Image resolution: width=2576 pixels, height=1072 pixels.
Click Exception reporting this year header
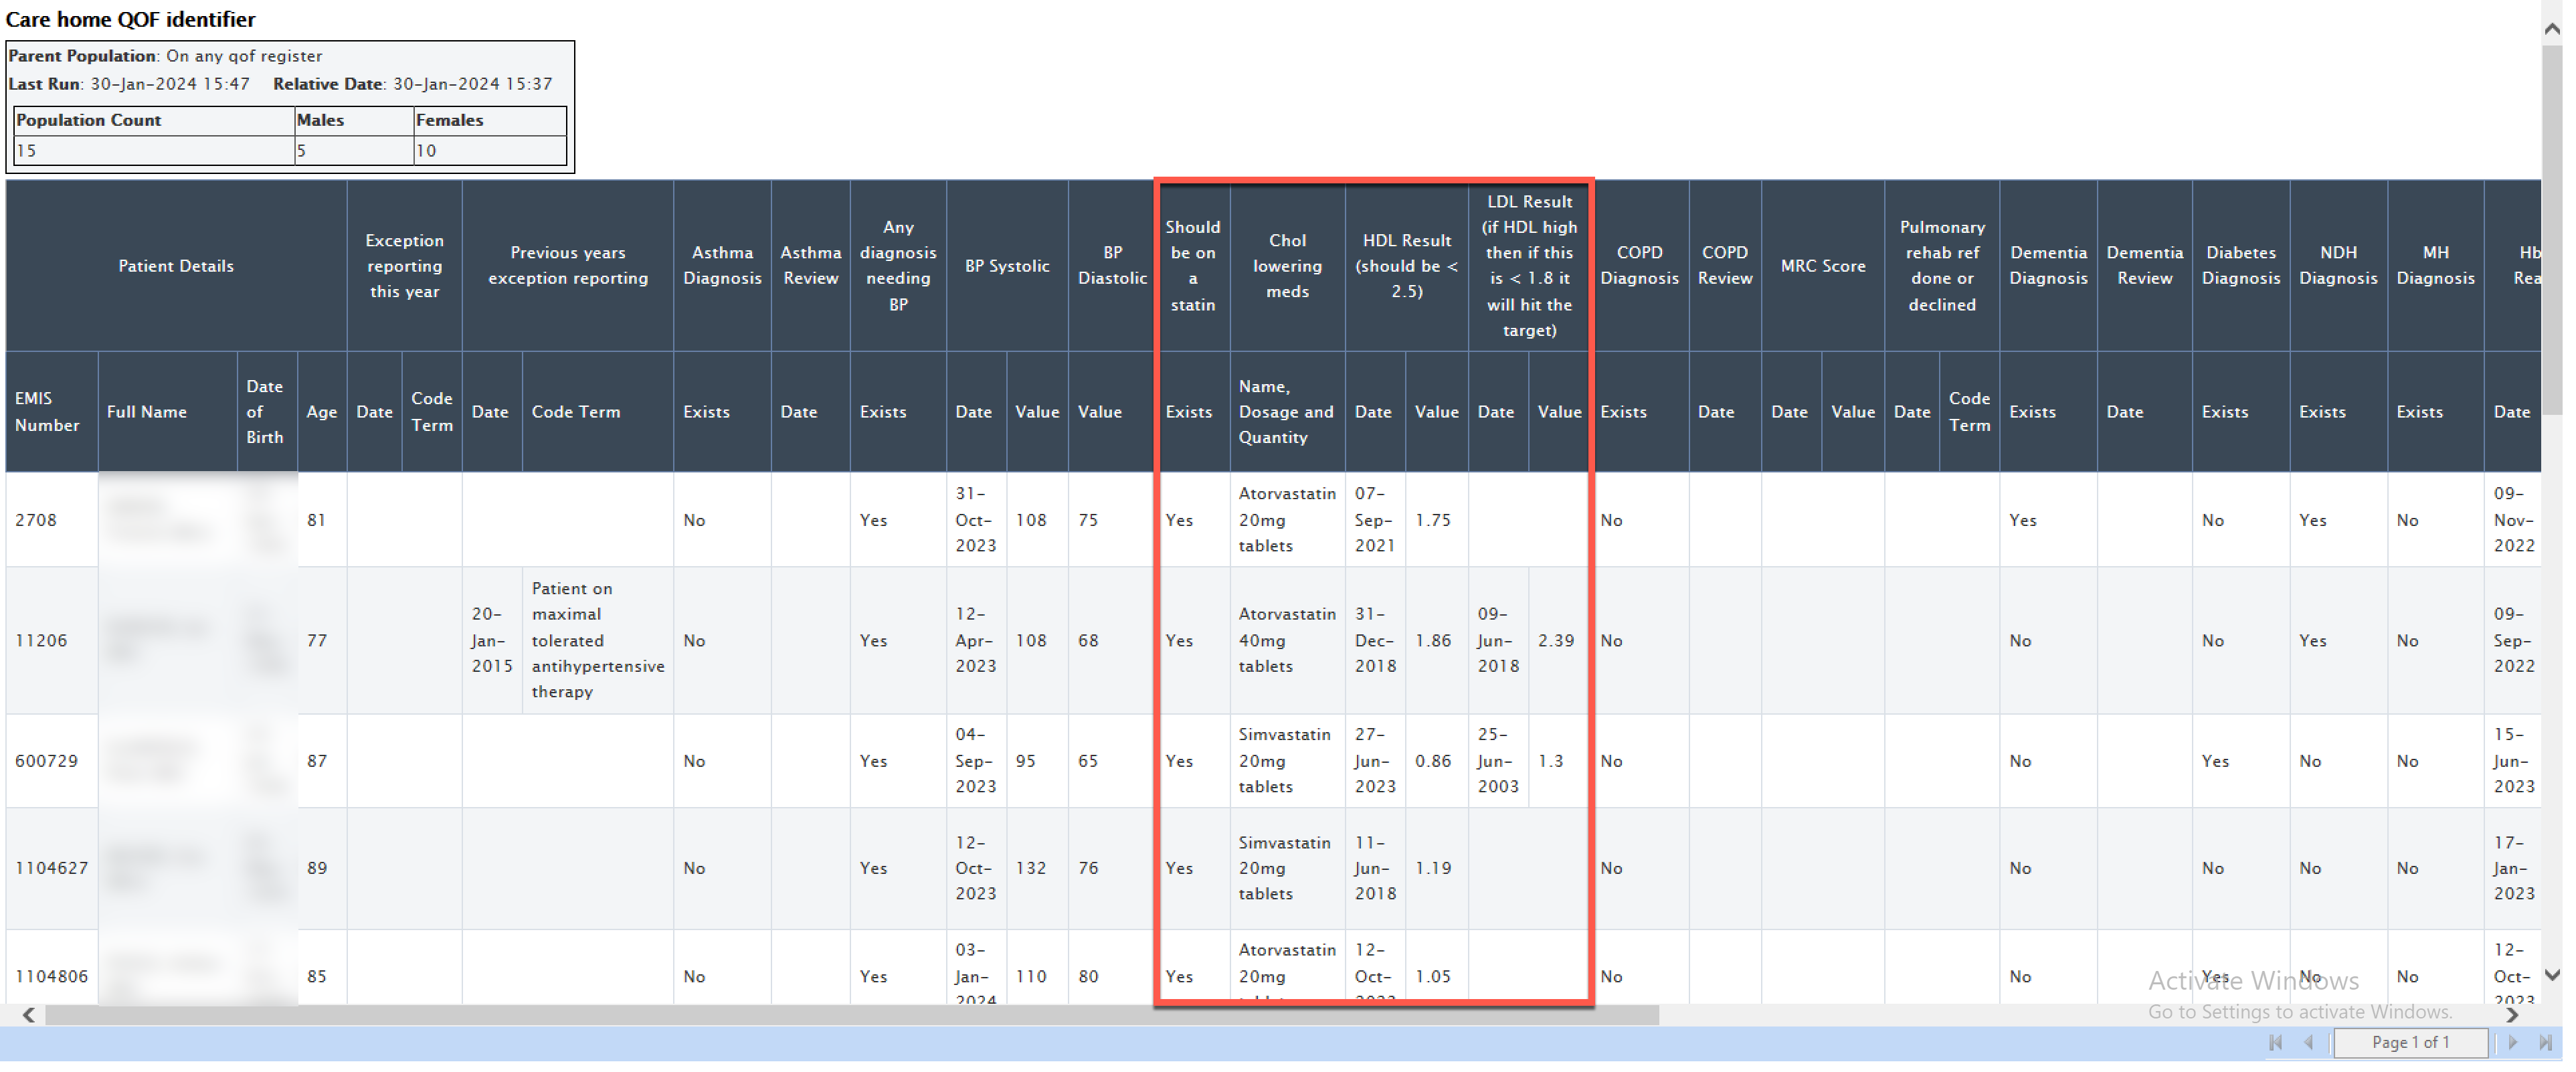click(404, 266)
